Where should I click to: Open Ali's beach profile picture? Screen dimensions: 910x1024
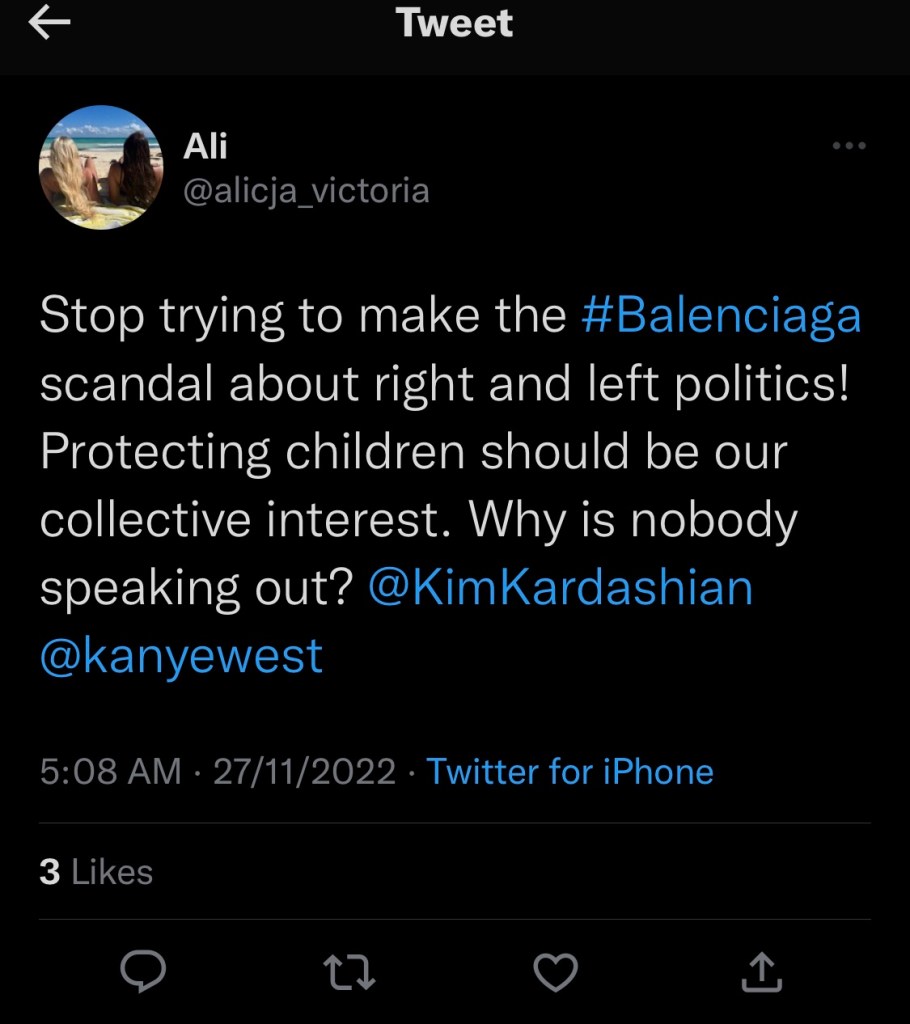point(100,167)
